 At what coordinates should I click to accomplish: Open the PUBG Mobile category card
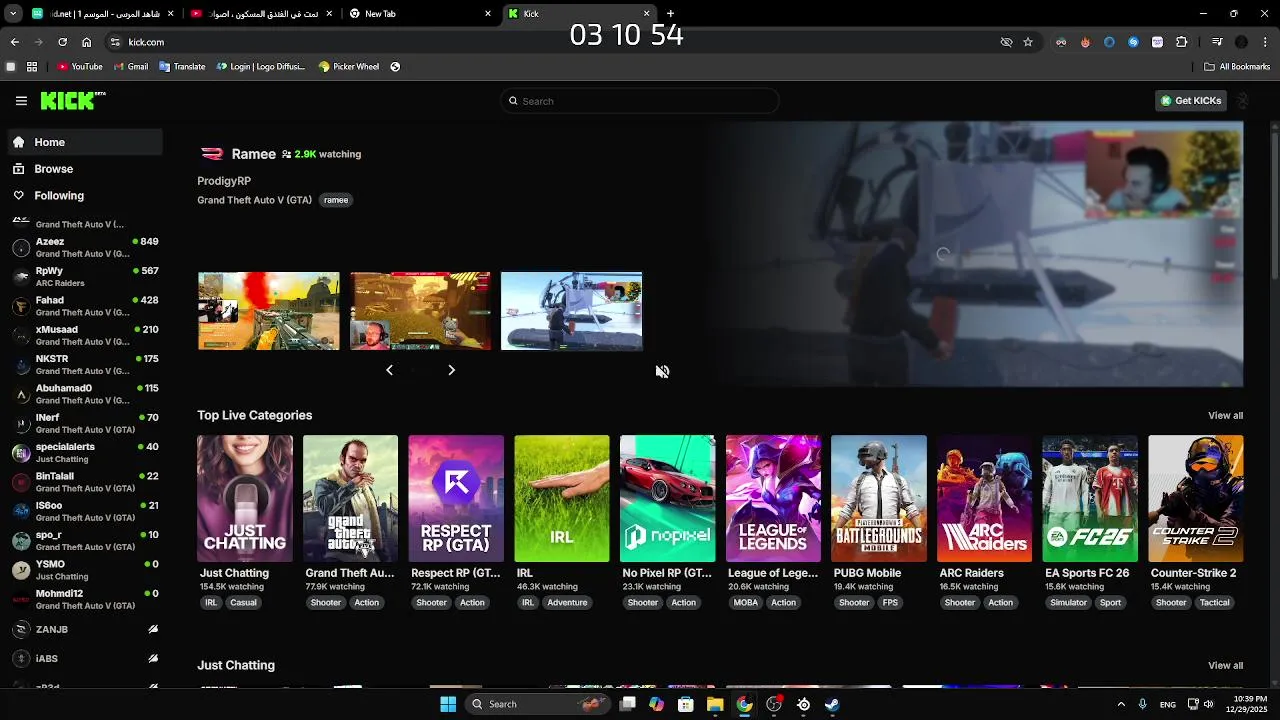[879, 498]
